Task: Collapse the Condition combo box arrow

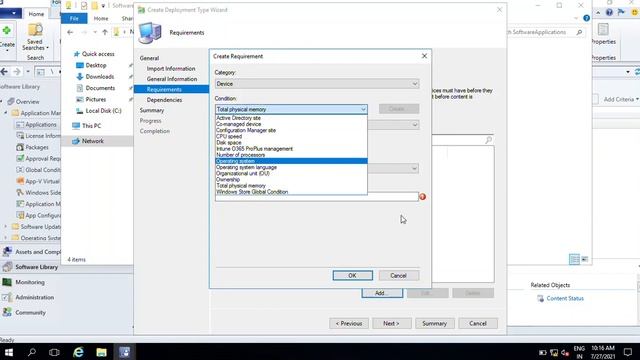Action: (x=363, y=109)
